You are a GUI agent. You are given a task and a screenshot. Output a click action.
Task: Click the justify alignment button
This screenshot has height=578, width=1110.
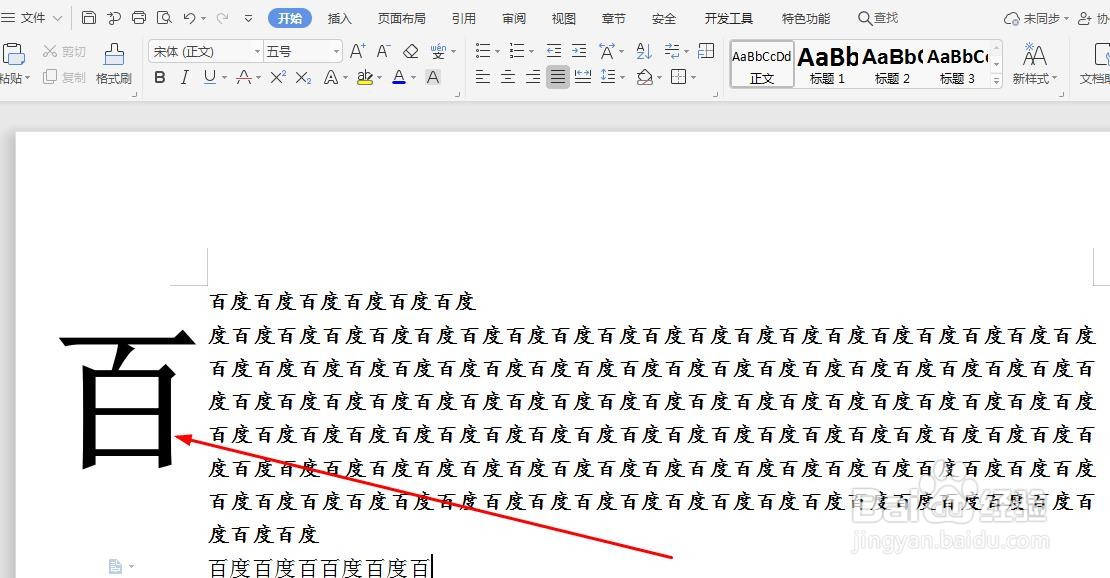(x=558, y=76)
